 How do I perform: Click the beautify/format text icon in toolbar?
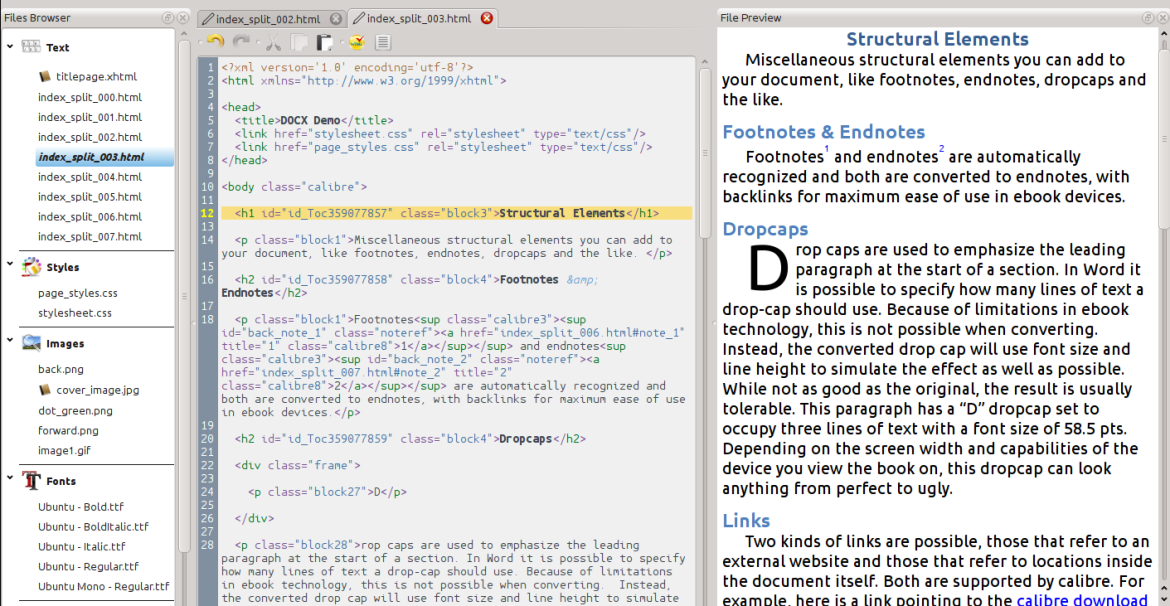pos(383,43)
